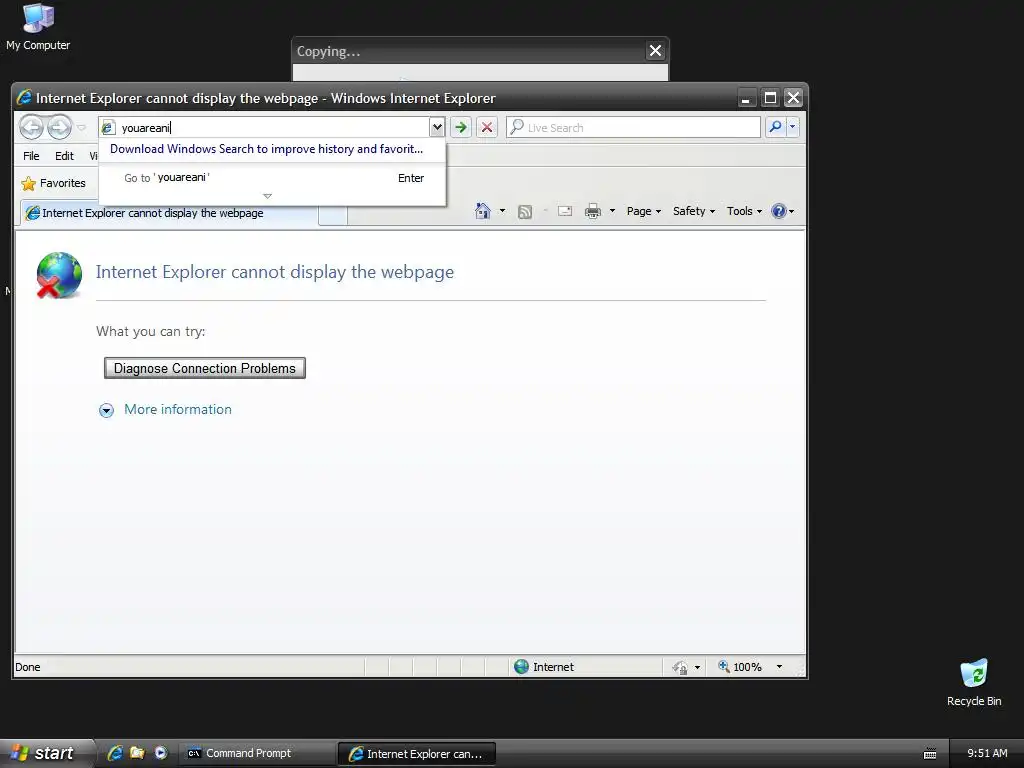Click the Print icon
The height and width of the screenshot is (768, 1024).
tap(592, 211)
